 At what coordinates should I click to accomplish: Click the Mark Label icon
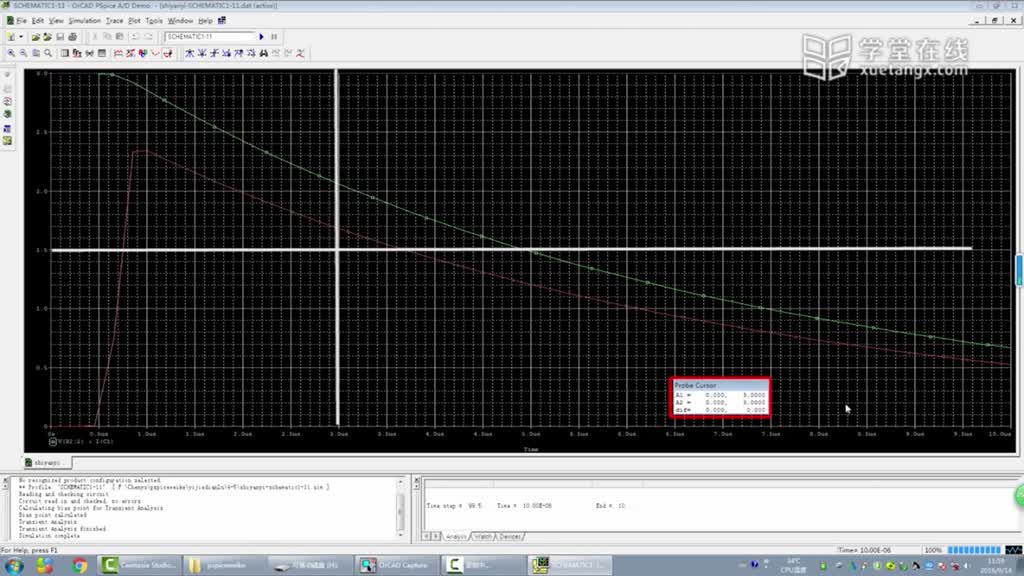[x=300, y=54]
